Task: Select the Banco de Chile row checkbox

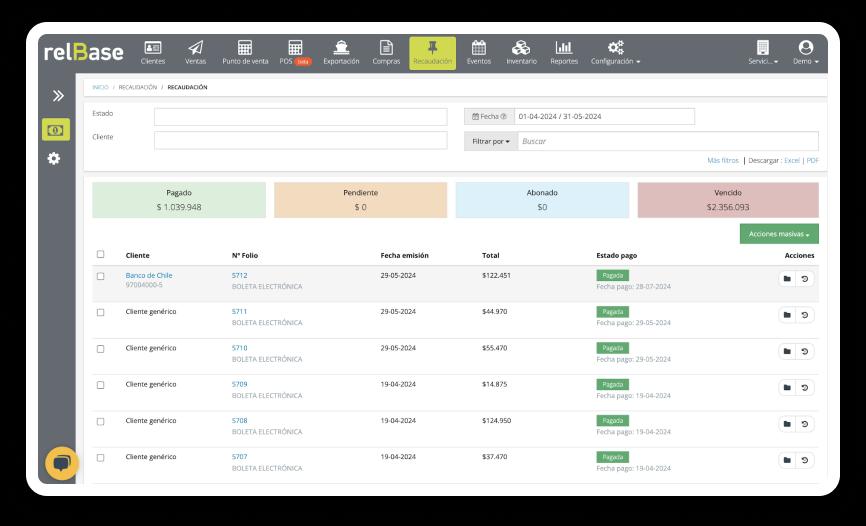Action: click(100, 276)
